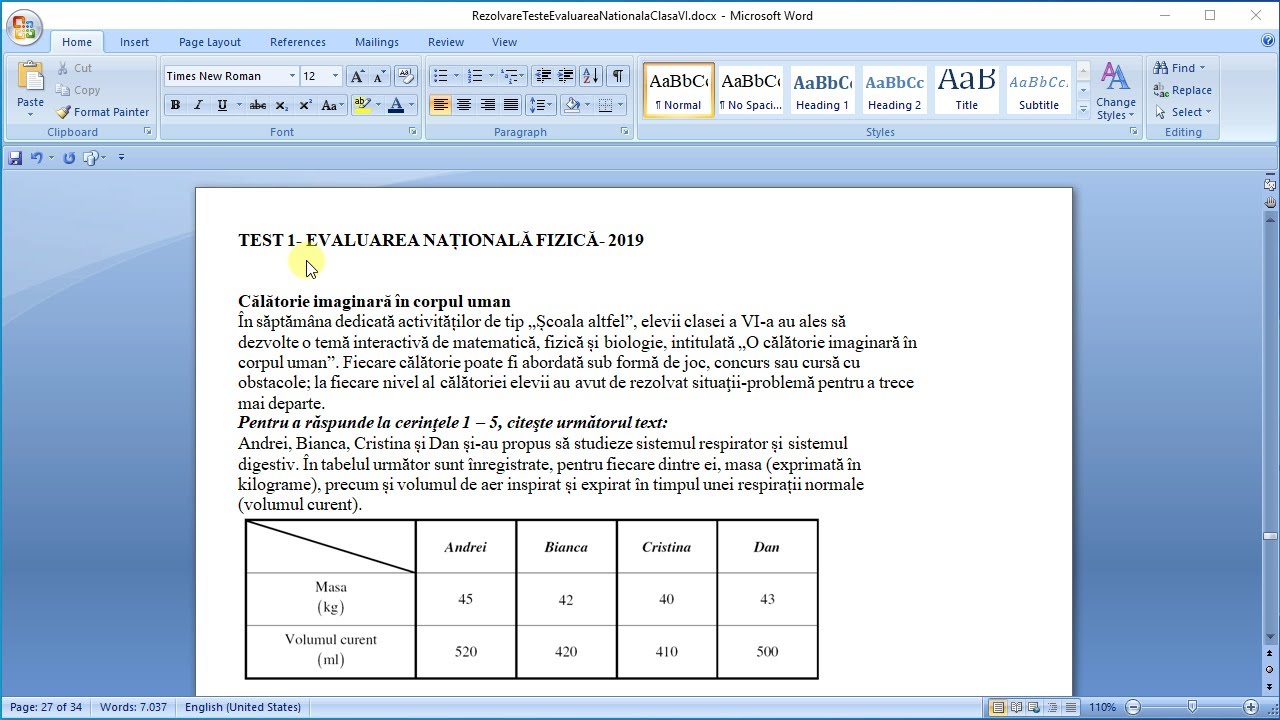
Task: Click the bullets list icon
Action: pyautogui.click(x=440, y=76)
